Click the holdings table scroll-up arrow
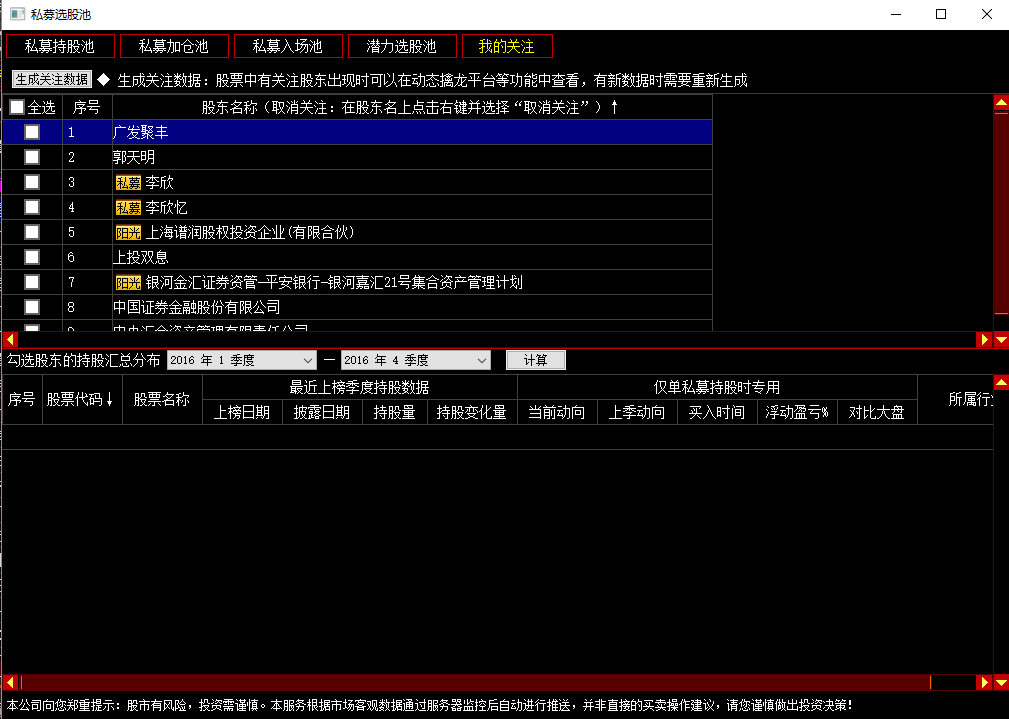1009x719 pixels. click(1001, 383)
